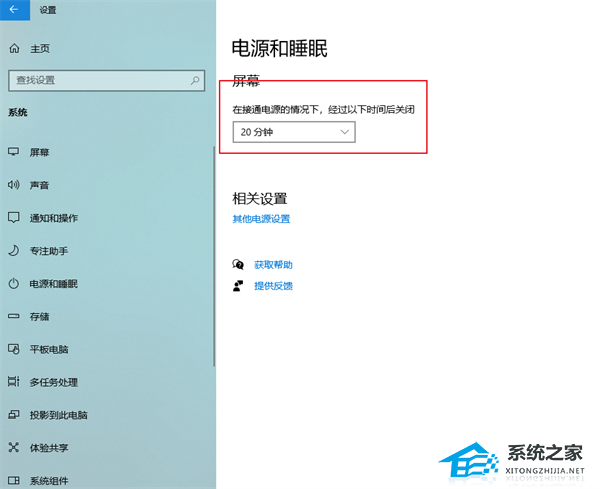Click the search magnifier icon
Screen dimensions: 600x489
click(195, 80)
